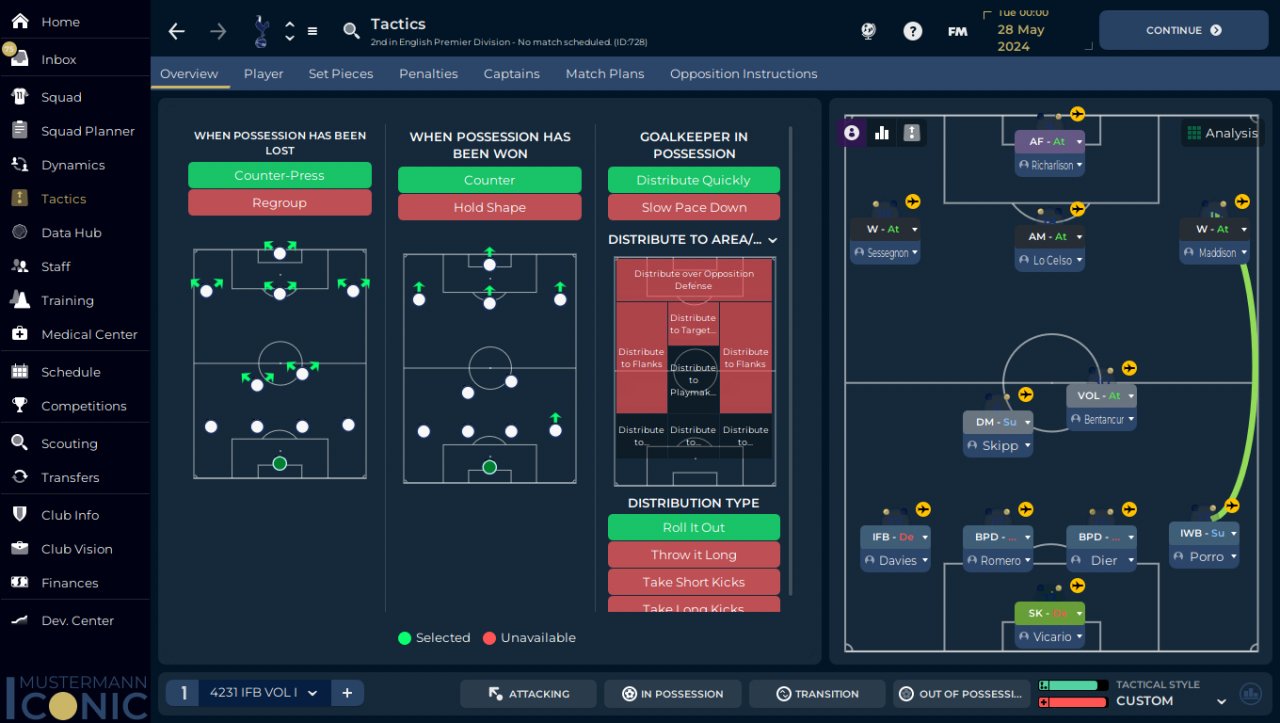Go back with the left arrow
Screen dimensions: 1280x723
(177, 31)
